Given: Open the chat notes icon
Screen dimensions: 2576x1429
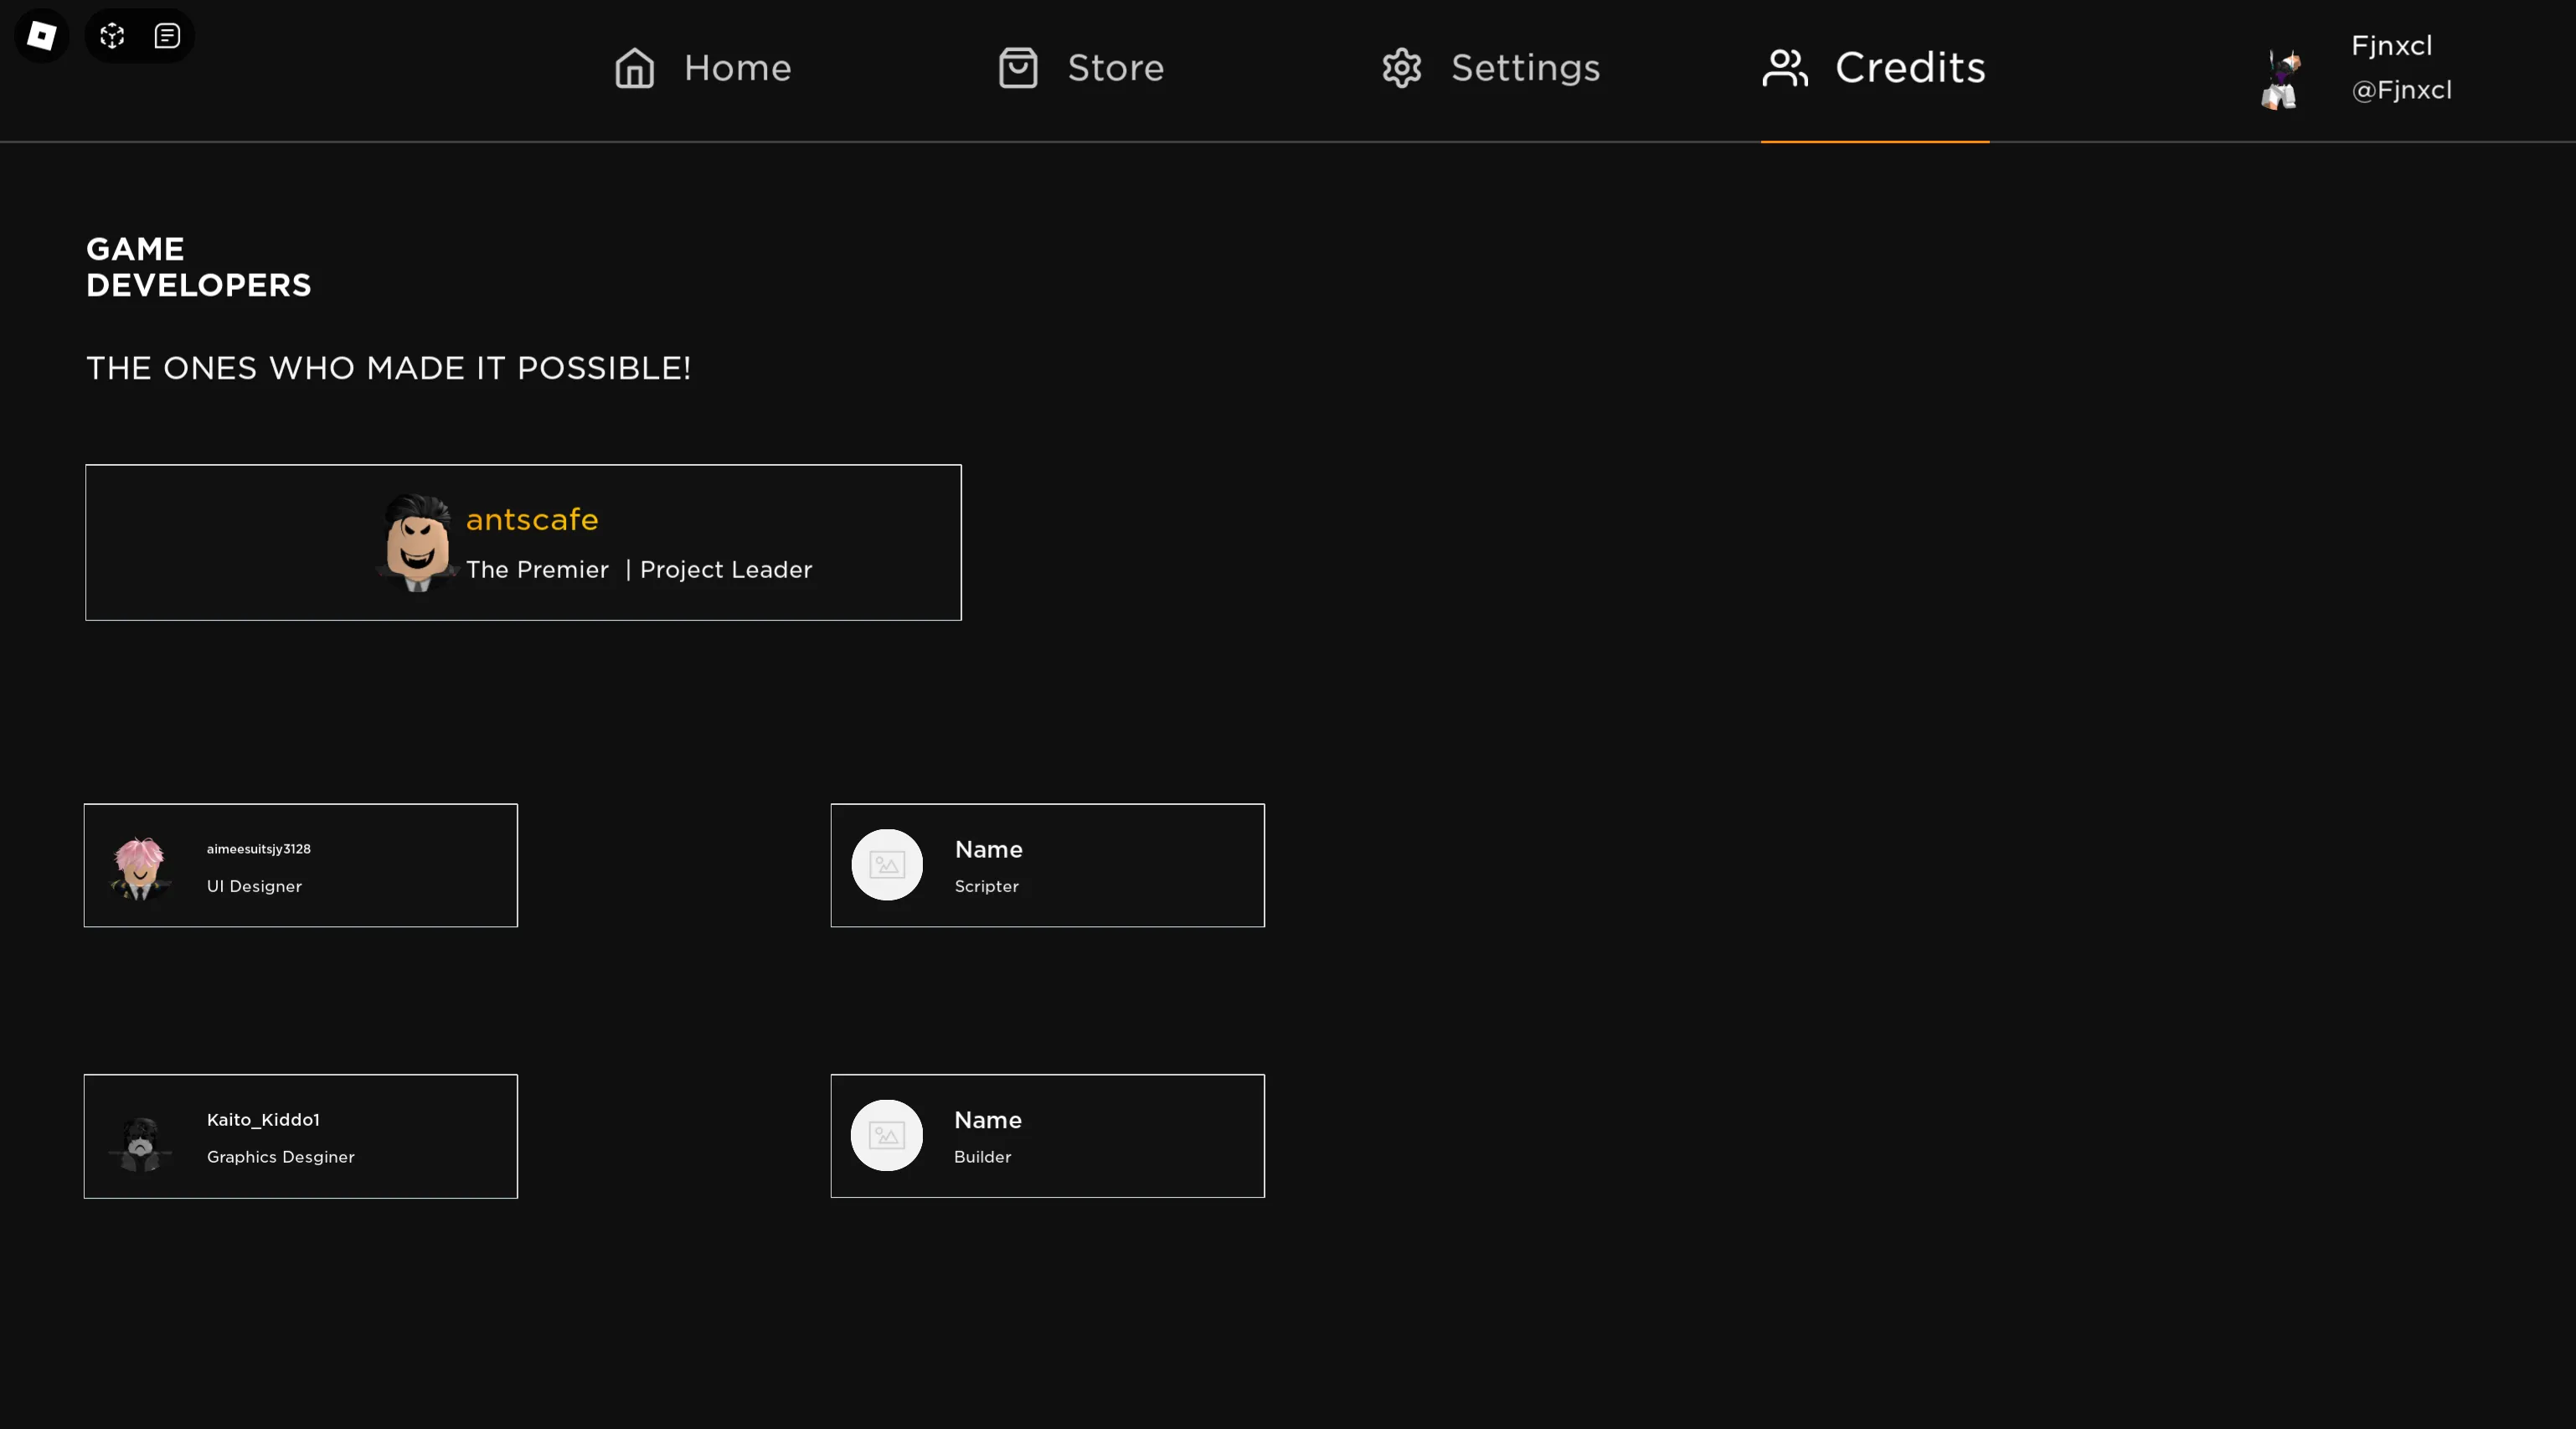Looking at the screenshot, I should pyautogui.click(x=167, y=36).
